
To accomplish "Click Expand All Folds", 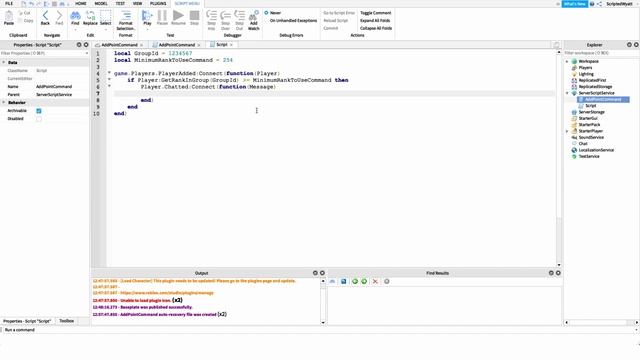I will tap(375, 20).
